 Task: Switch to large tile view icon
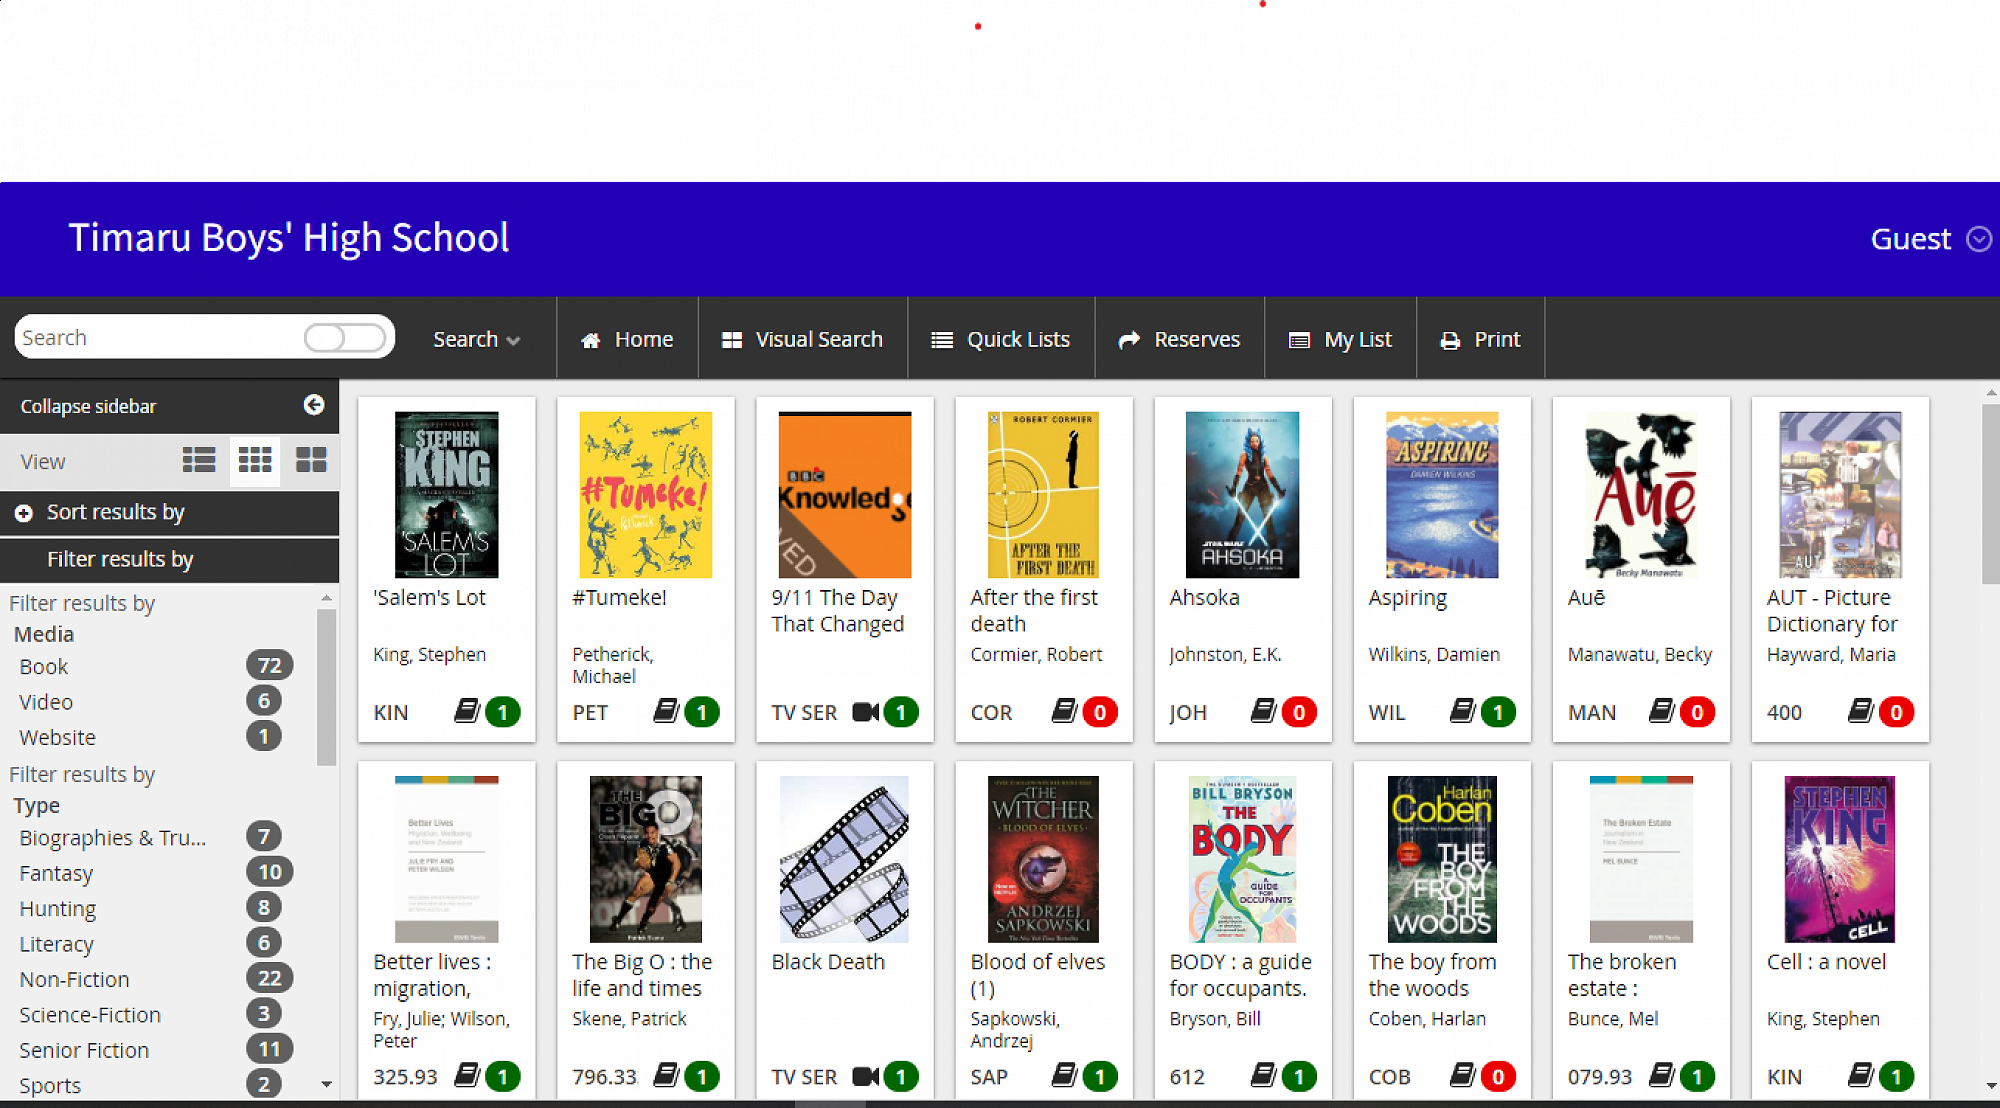coord(311,461)
